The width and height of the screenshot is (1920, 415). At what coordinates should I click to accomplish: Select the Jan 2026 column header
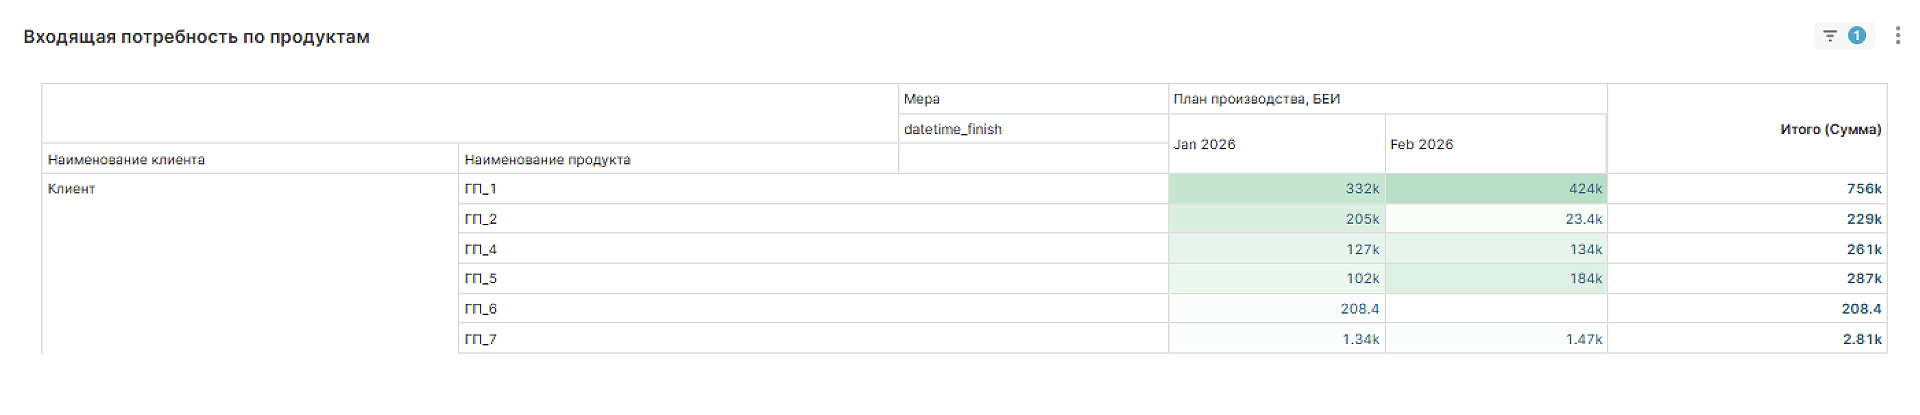(1204, 144)
